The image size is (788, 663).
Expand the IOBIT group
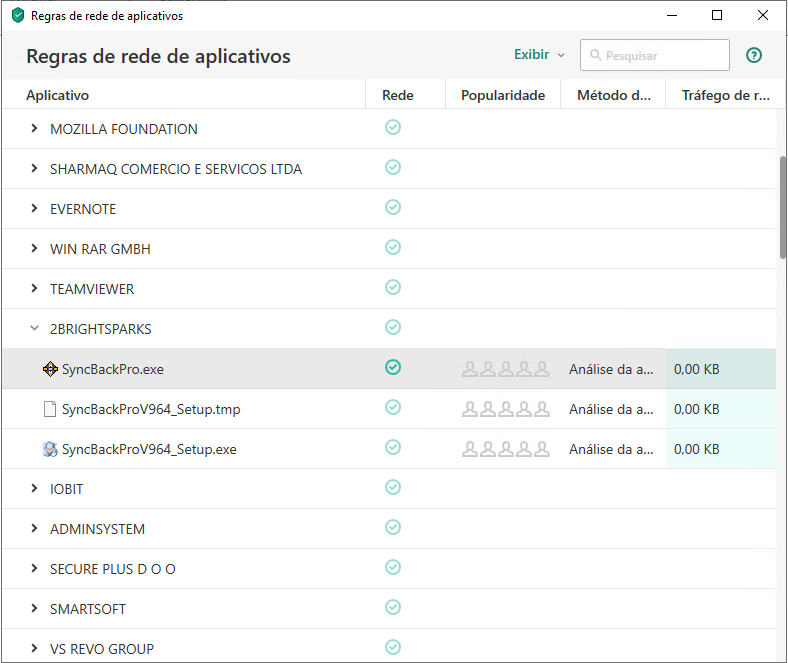pos(34,488)
